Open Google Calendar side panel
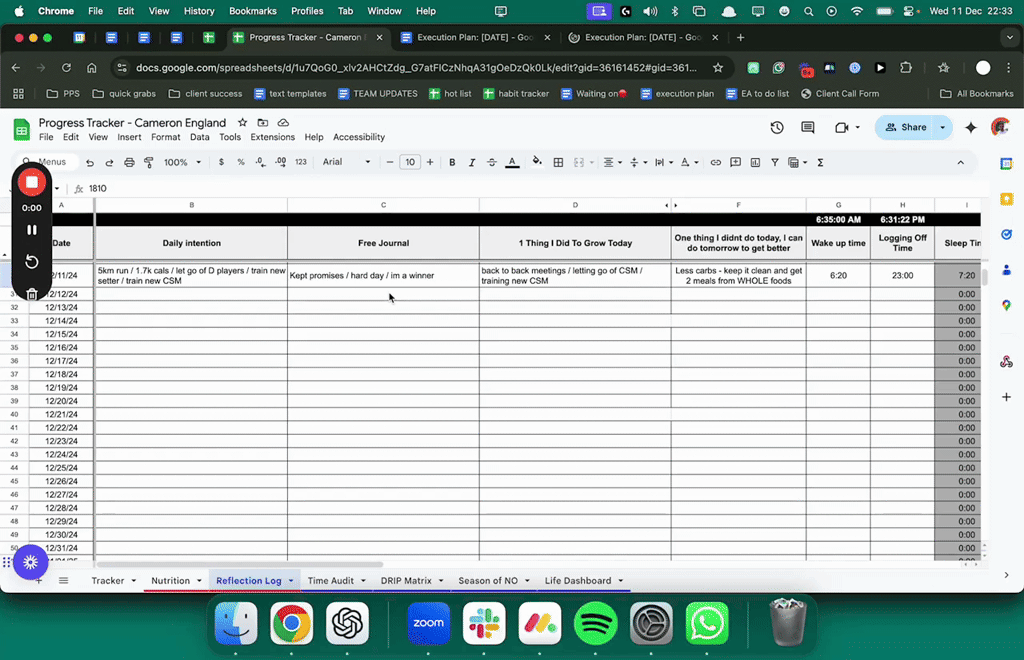This screenshot has height=660, width=1024. coord(1006,164)
